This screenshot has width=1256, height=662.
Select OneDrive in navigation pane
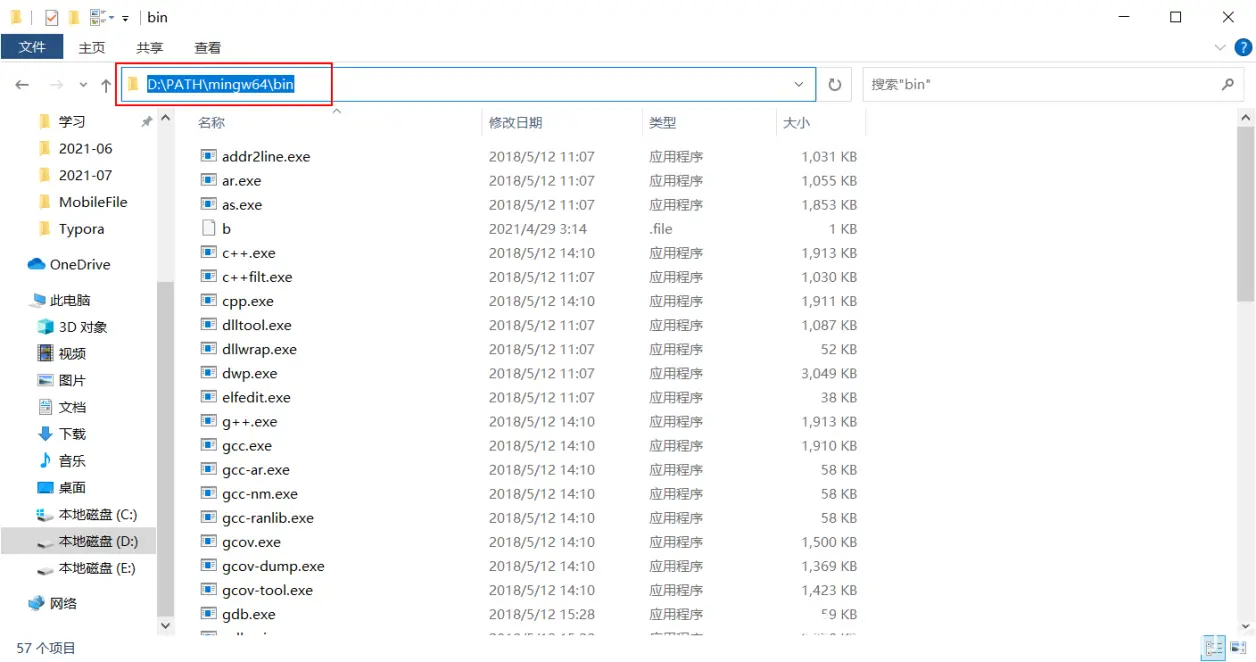[x=80, y=264]
